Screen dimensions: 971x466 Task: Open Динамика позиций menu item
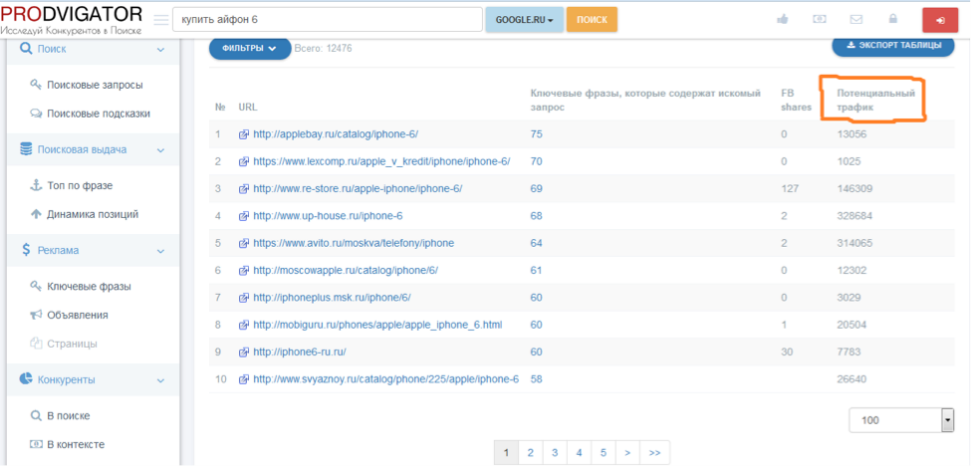point(92,215)
